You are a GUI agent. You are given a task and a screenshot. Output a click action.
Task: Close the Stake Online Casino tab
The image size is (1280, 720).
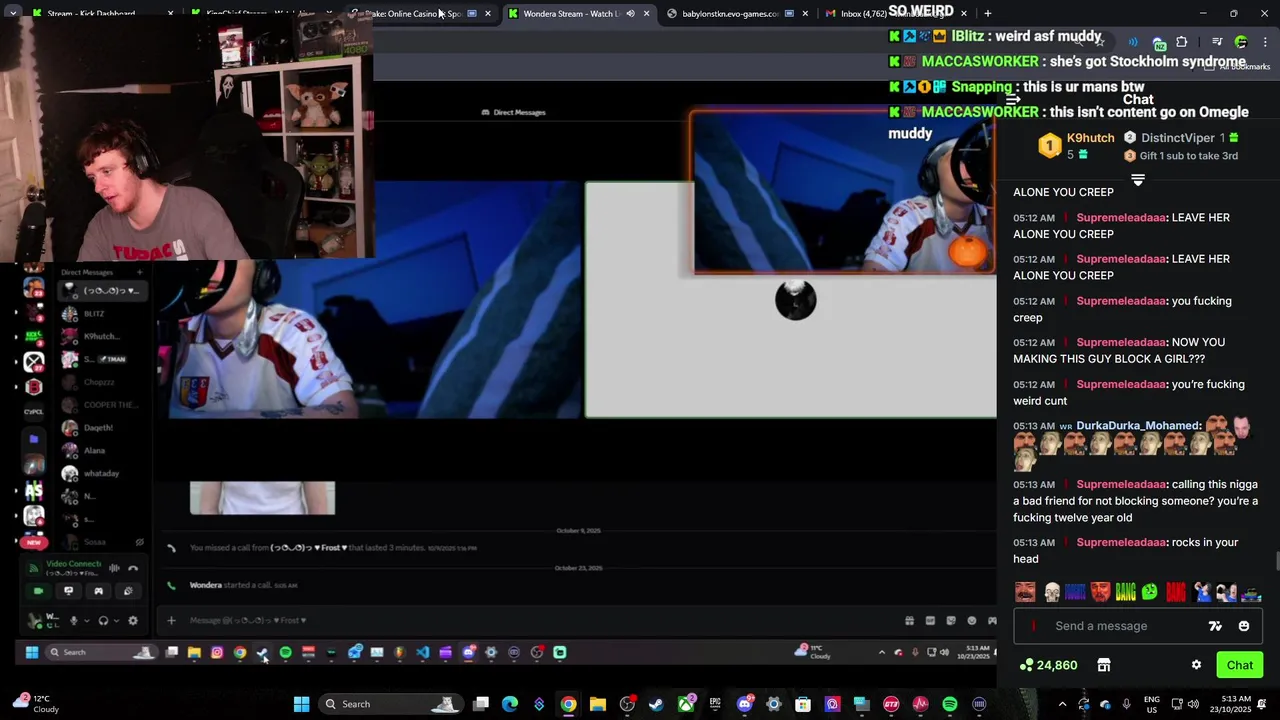click(x=488, y=13)
